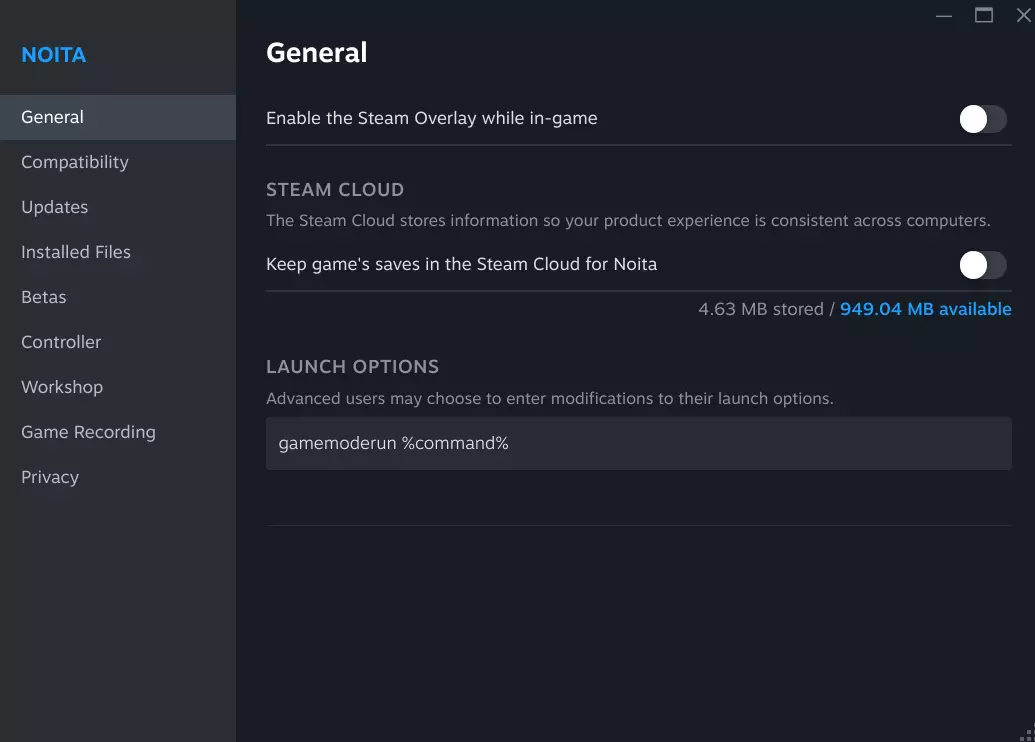Click the General page heading

[x=317, y=52]
